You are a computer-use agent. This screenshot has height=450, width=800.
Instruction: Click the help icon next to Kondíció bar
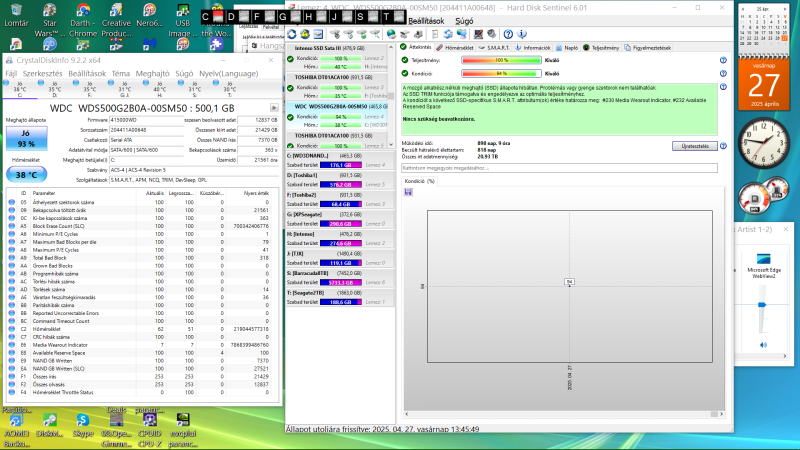click(x=723, y=73)
